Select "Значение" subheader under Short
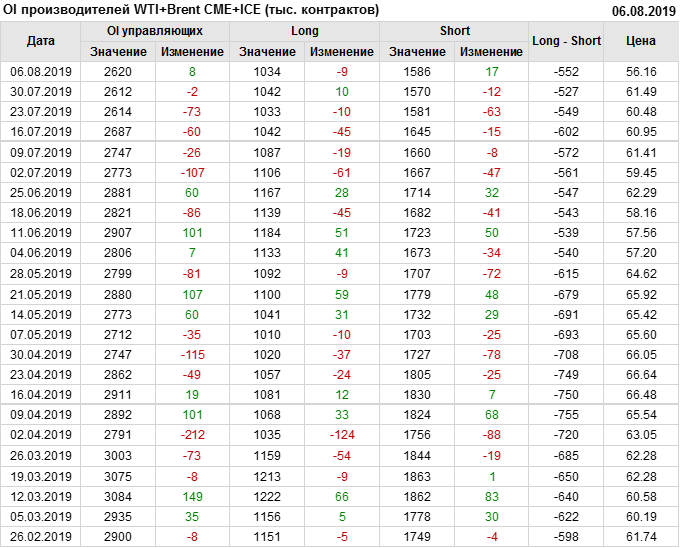The height and width of the screenshot is (548, 680). (x=417, y=51)
